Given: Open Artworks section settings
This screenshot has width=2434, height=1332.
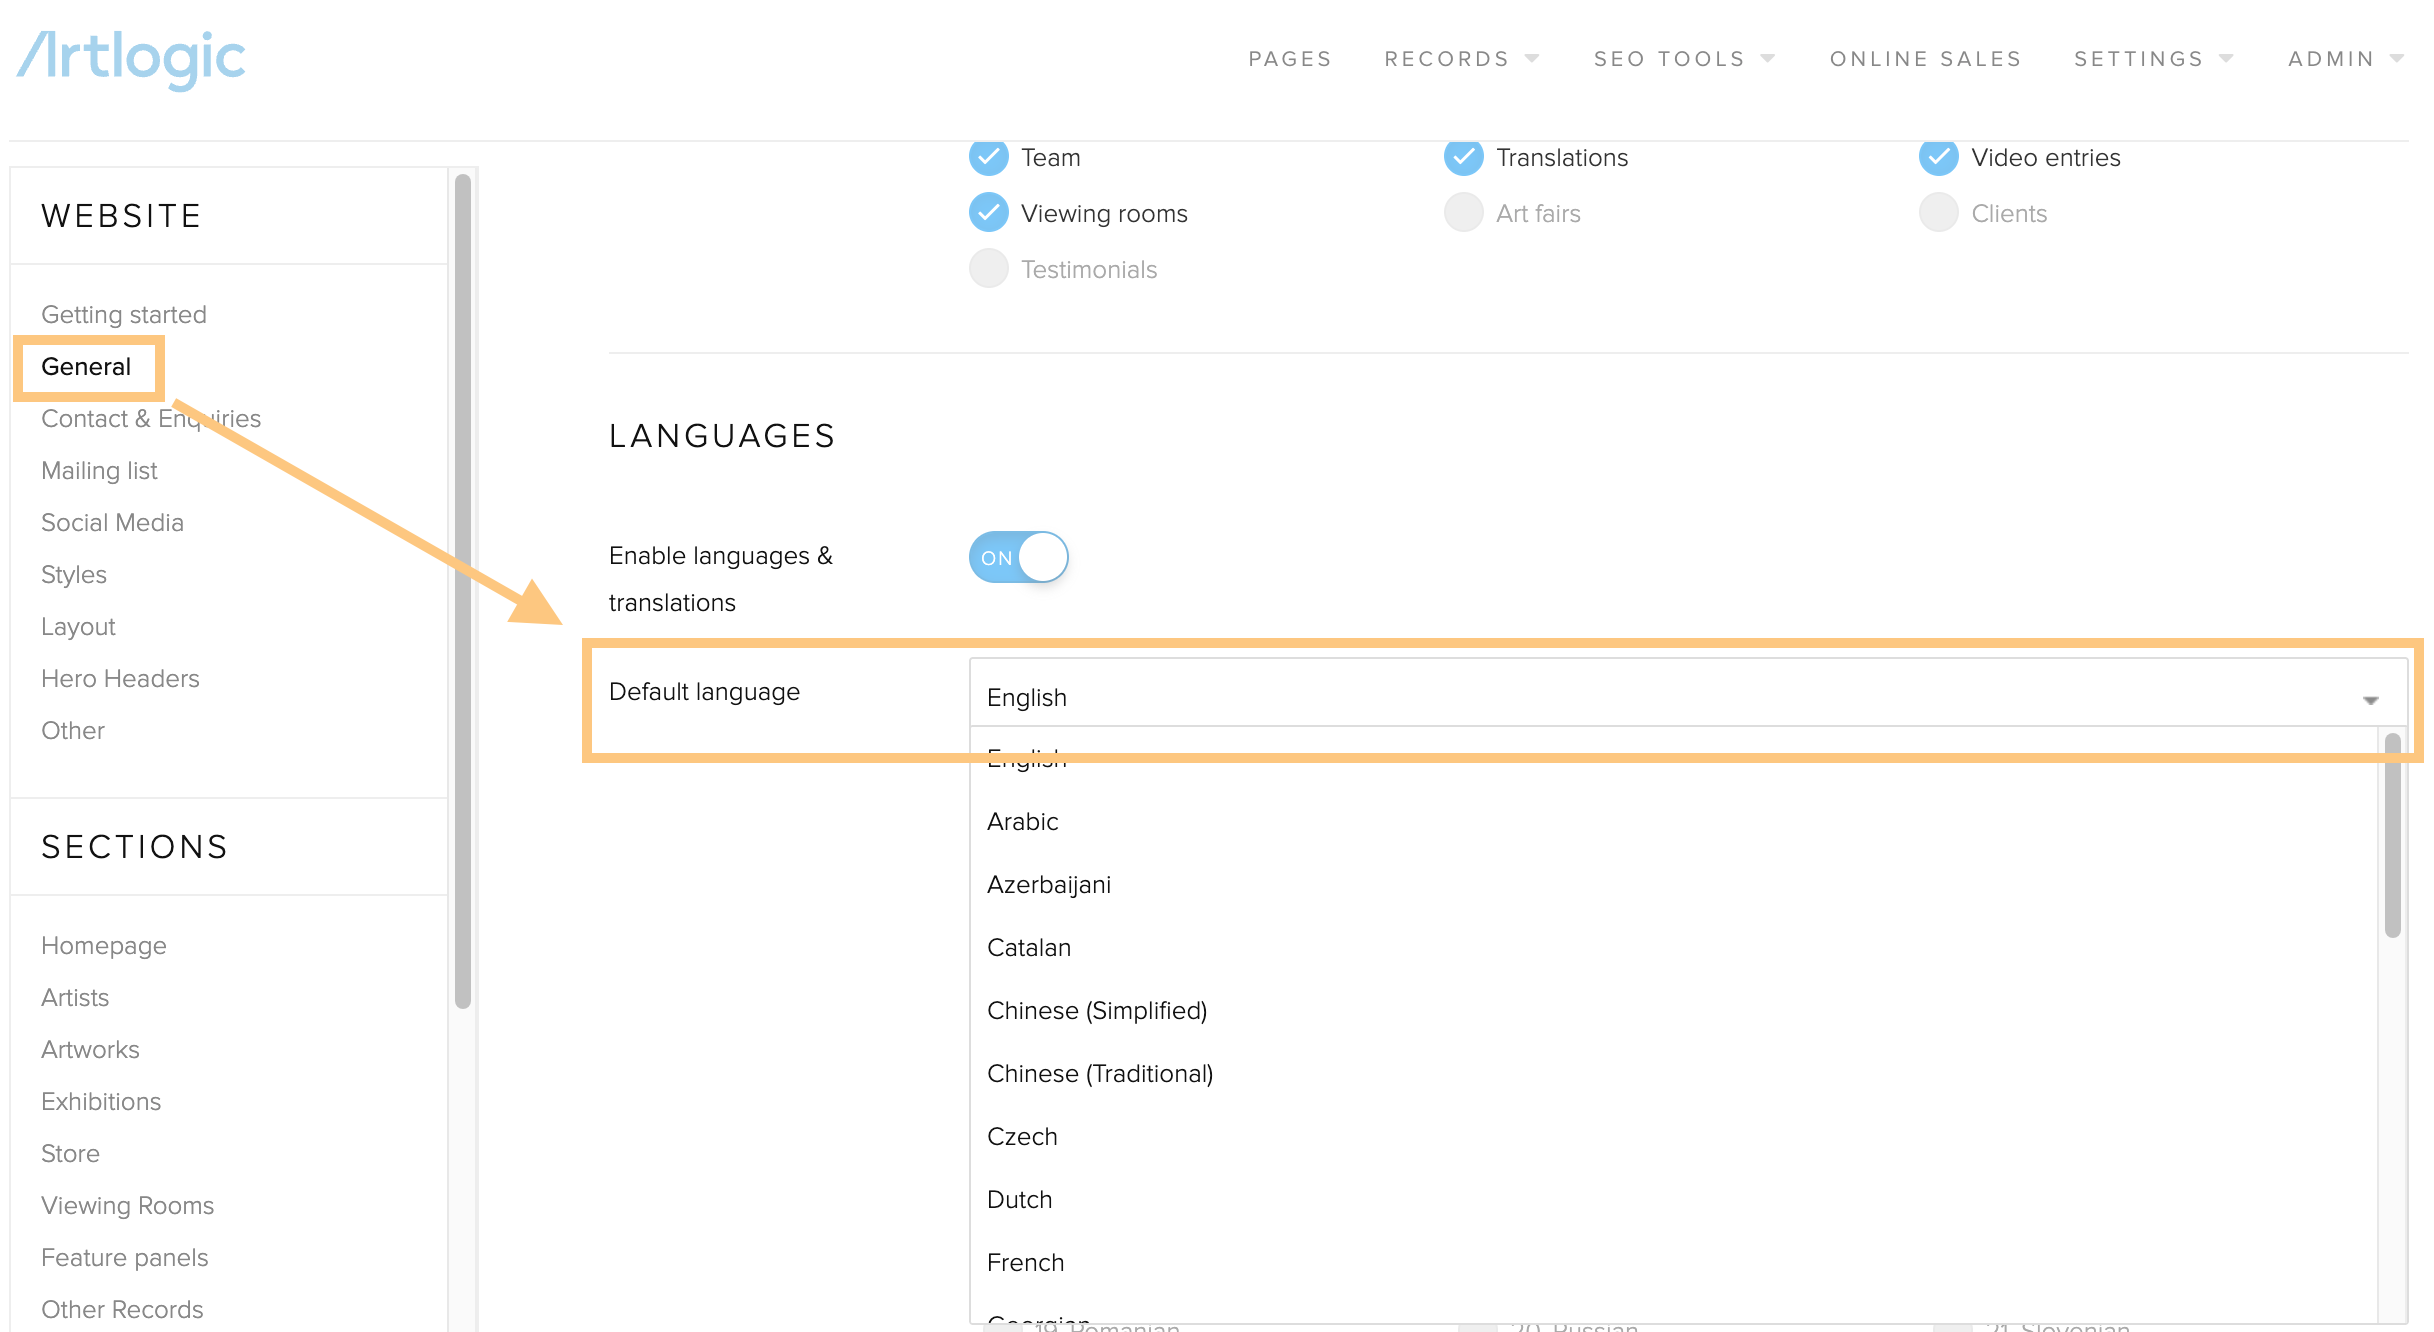Looking at the screenshot, I should (90, 1049).
